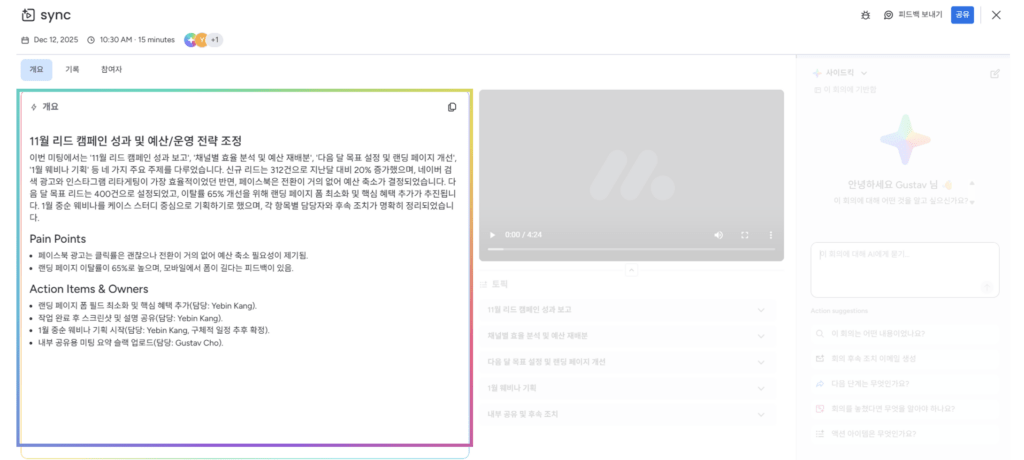Click the +1 participant avatars badge
This screenshot has height=460, width=1024.
[x=214, y=40]
